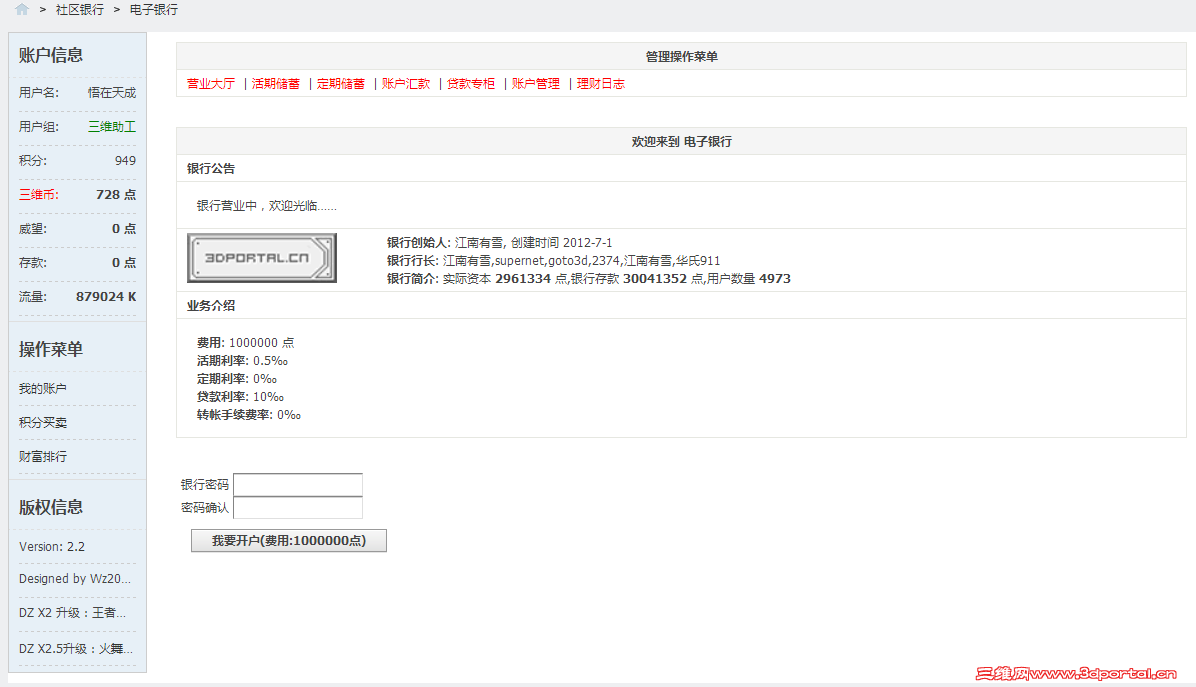Click the Designed by Wz20... entry

75,579
